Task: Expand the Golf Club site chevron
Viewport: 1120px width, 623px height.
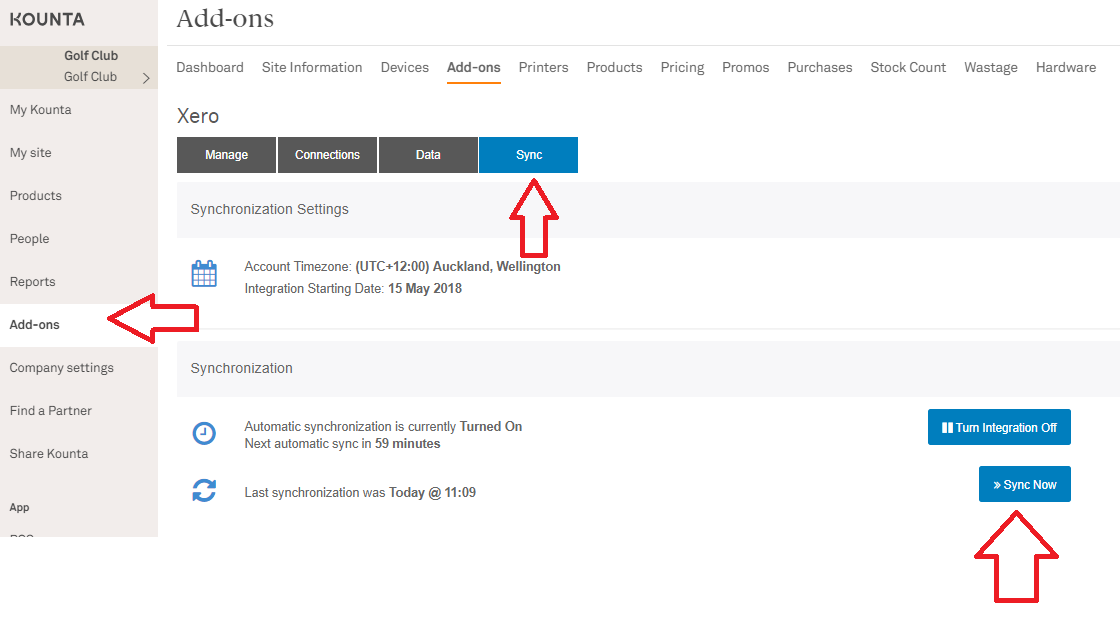Action: (x=146, y=78)
